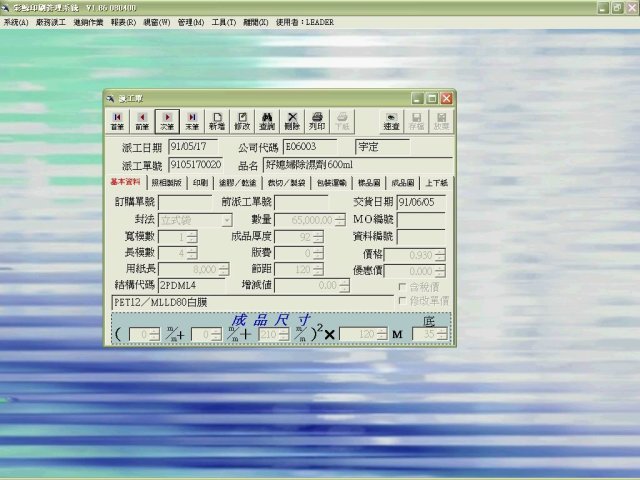Screen dimensions: 640x480
Task: Adjust the 價格 spinner control
Action: pos(441,255)
